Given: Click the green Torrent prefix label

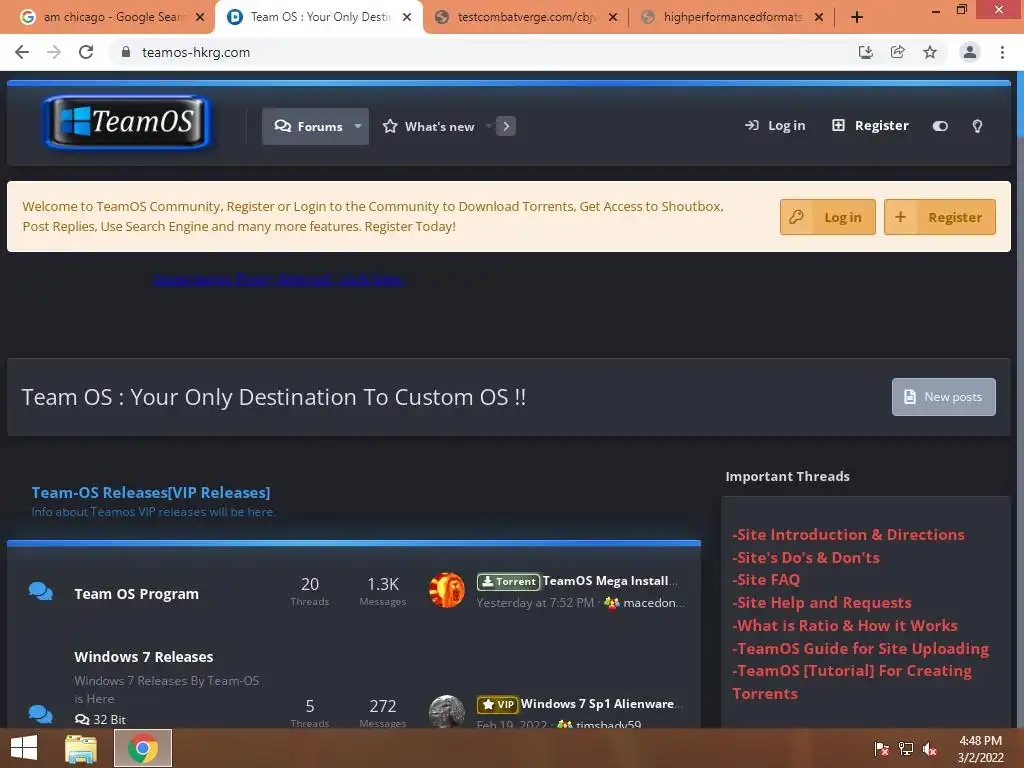Looking at the screenshot, I should (x=509, y=581).
